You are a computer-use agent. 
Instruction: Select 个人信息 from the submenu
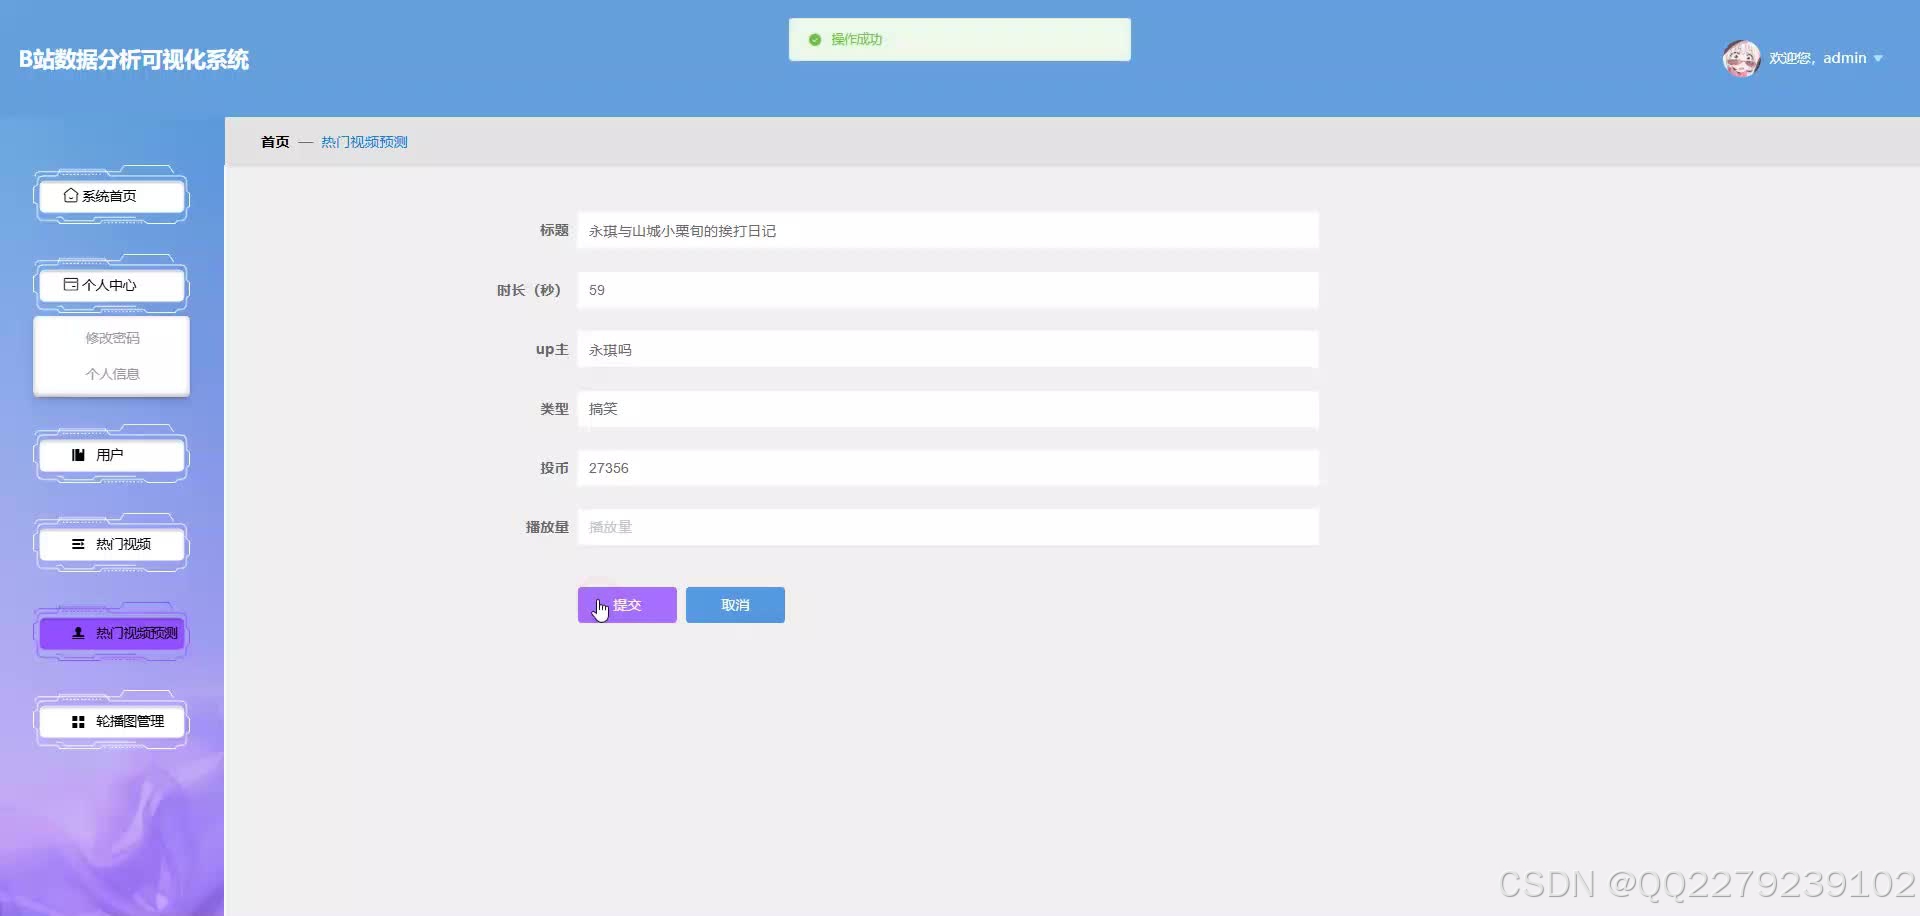pos(112,373)
